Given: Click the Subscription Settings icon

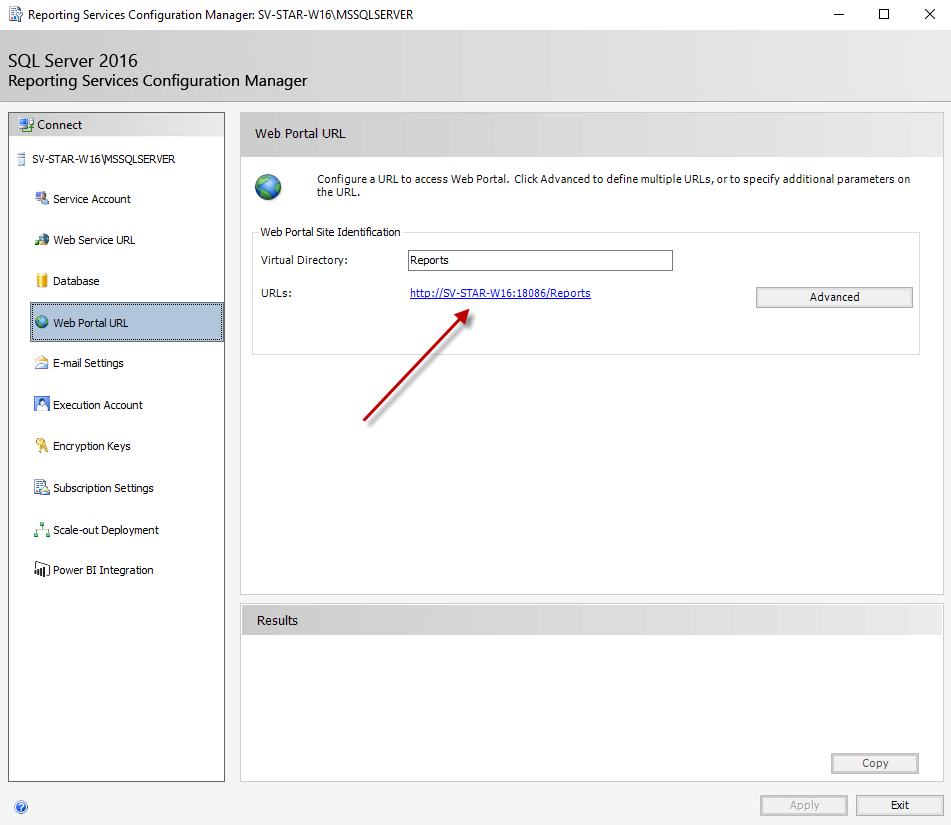Looking at the screenshot, I should point(41,487).
